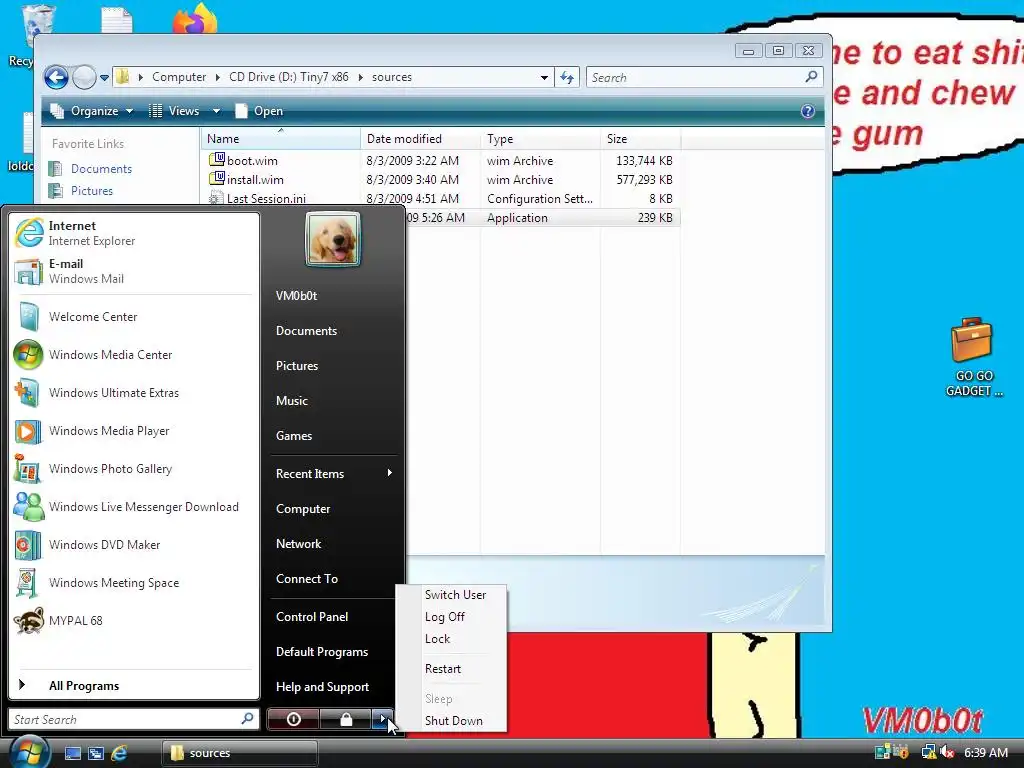
Task: Launch MYPAL 68 browser
Action: tap(134, 620)
